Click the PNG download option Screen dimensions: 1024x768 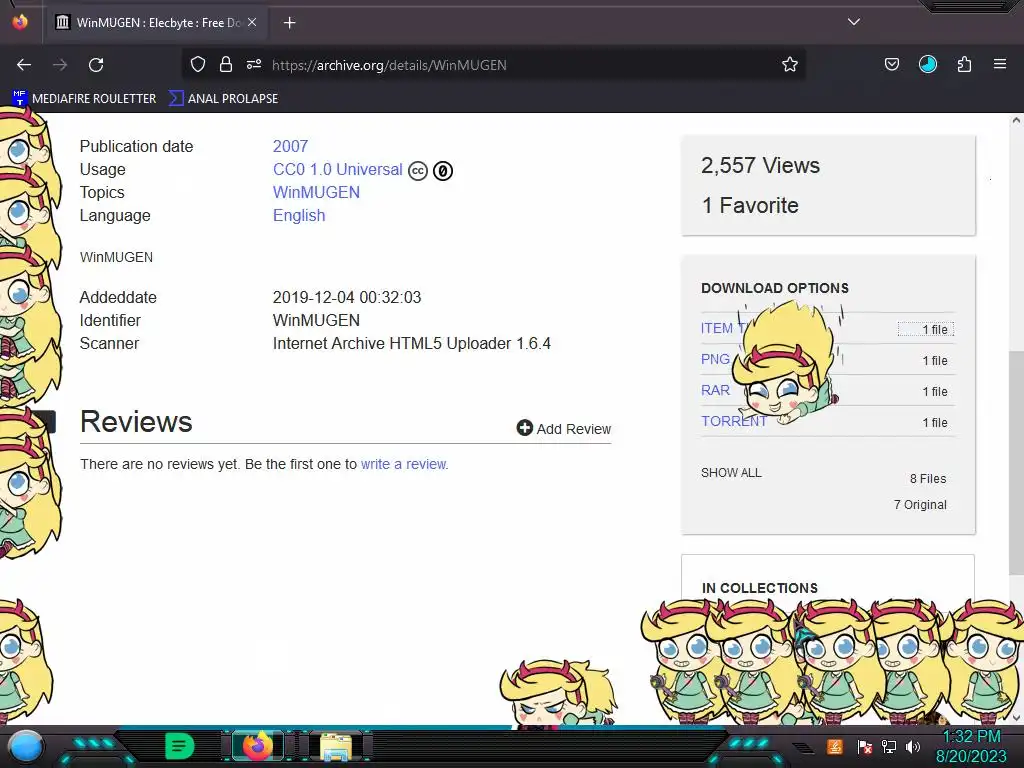coord(715,359)
